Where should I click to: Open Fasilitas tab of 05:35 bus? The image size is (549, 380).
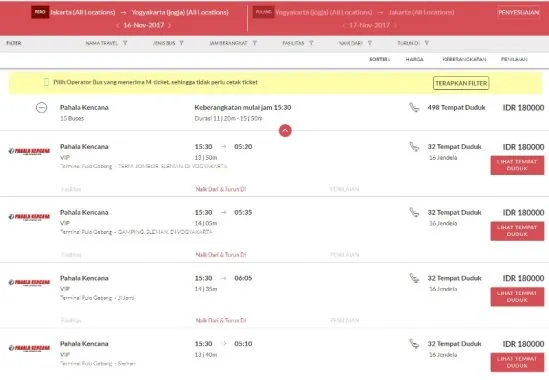(x=71, y=255)
